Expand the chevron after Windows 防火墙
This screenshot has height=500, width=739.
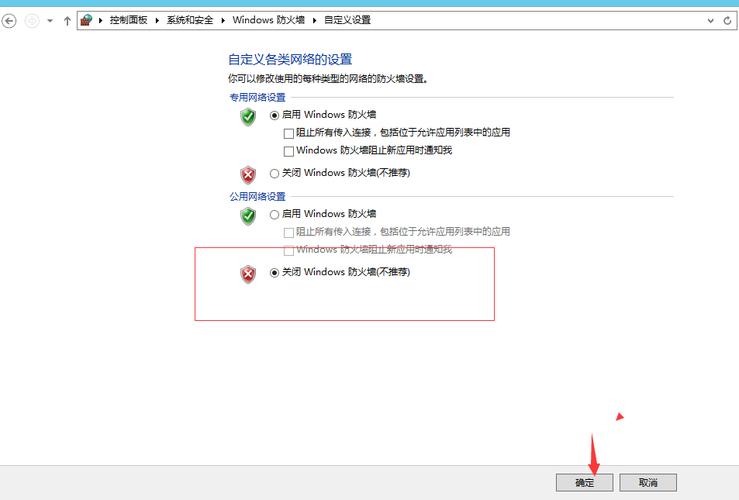(x=314, y=20)
